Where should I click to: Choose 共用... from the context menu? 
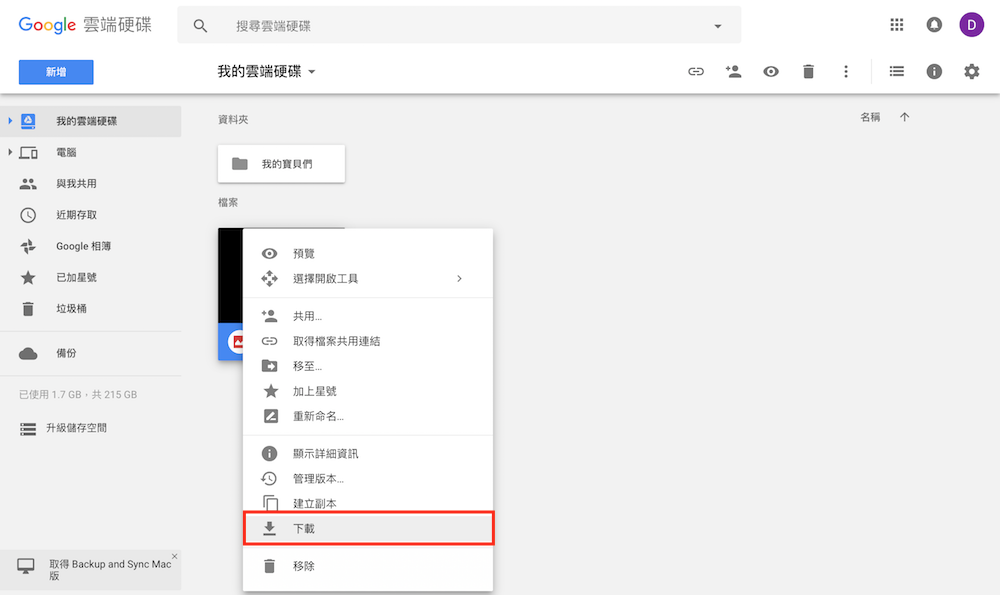[x=368, y=316]
